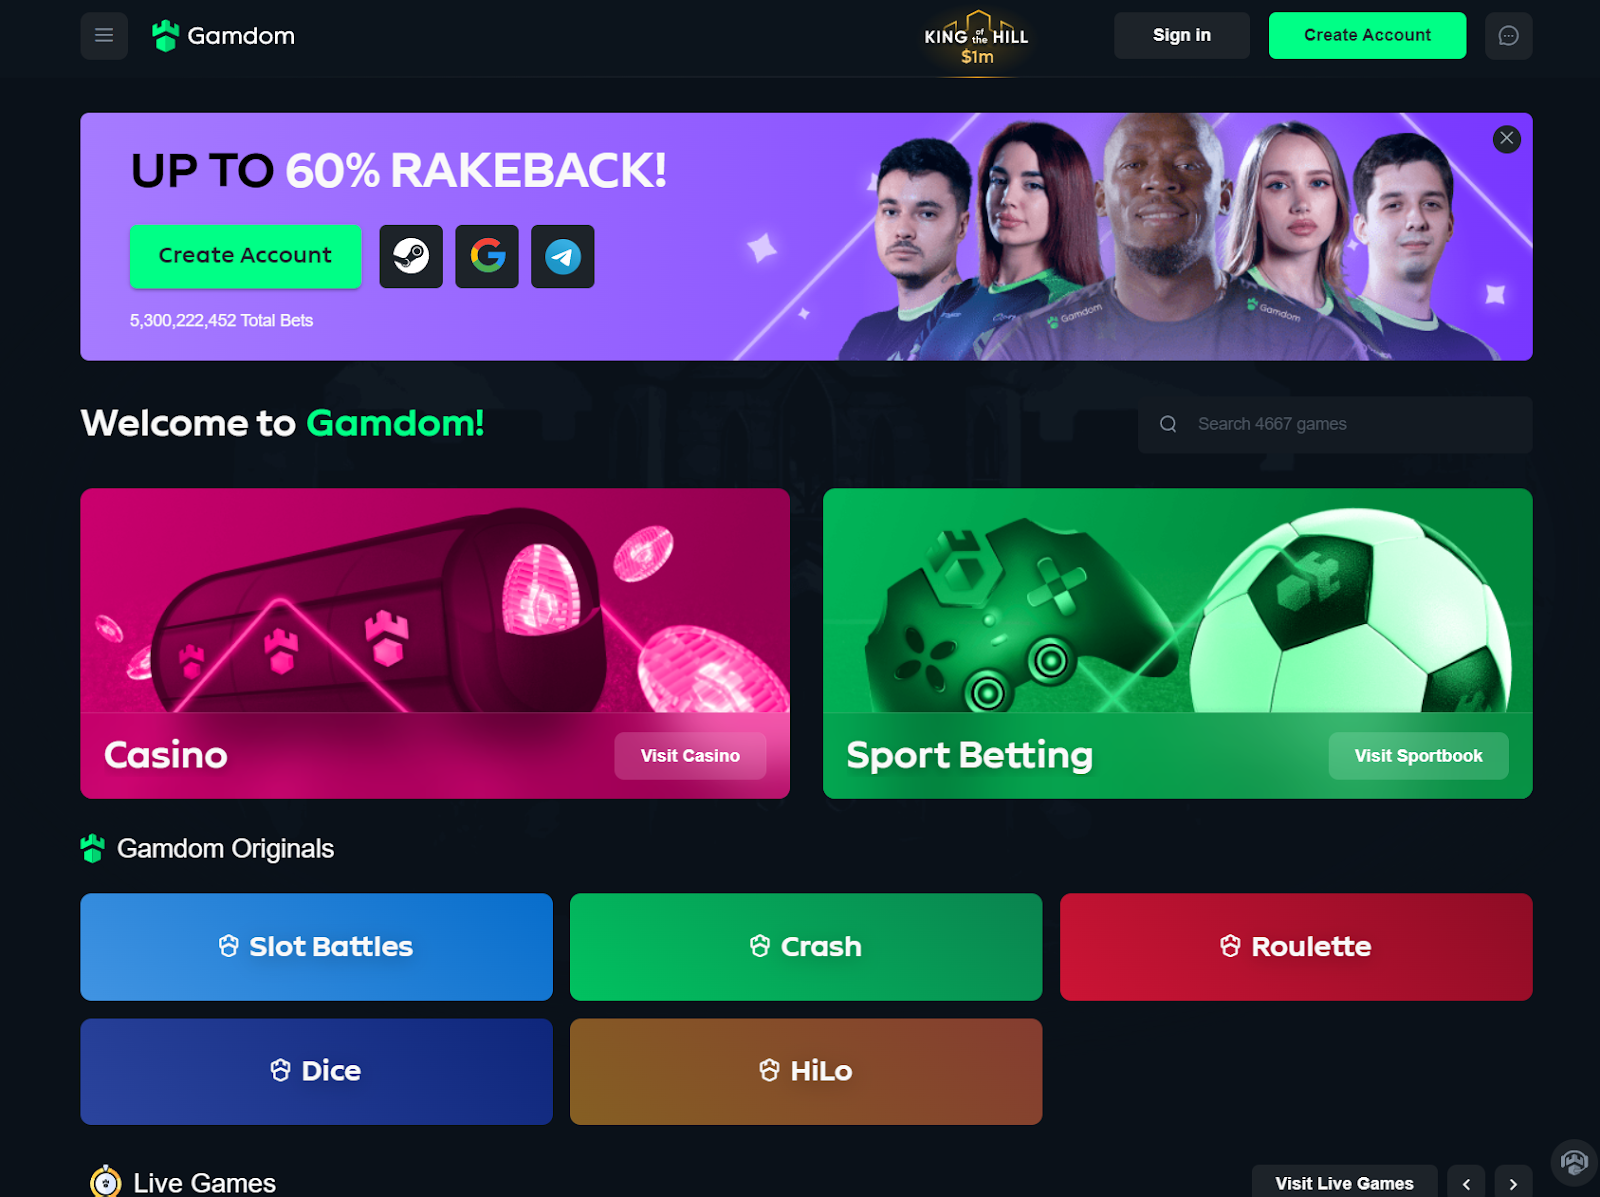The image size is (1600, 1197).
Task: Click the Visit Casino button
Action: (690, 756)
